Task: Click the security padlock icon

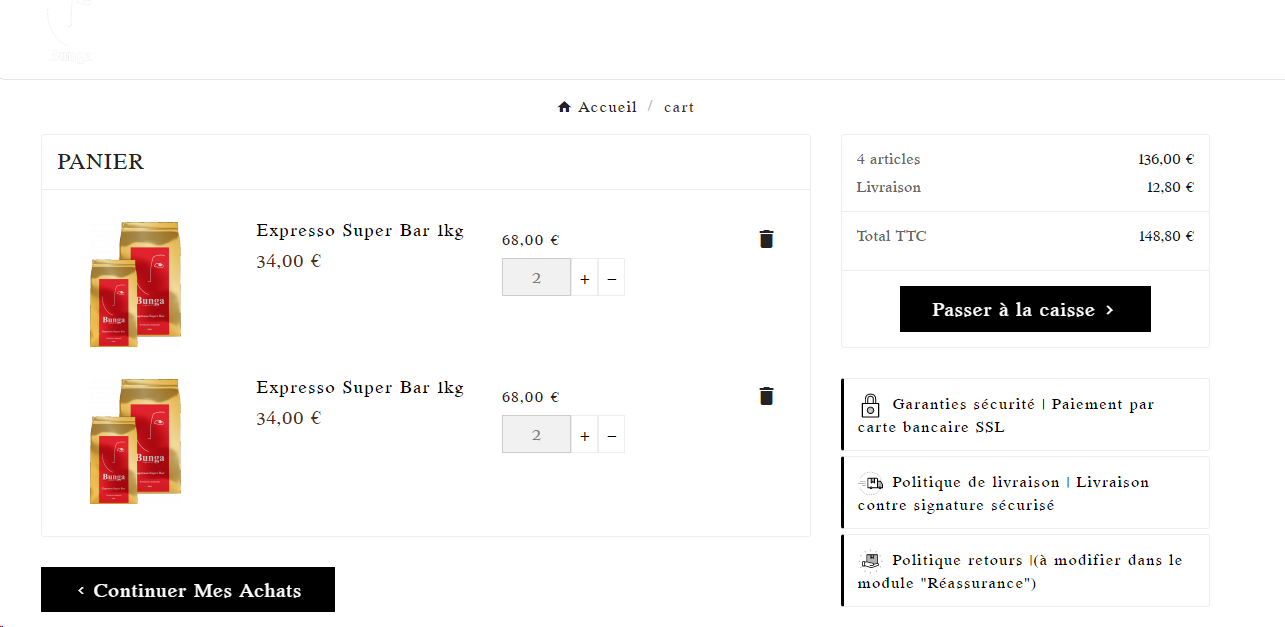Action: [x=870, y=406]
